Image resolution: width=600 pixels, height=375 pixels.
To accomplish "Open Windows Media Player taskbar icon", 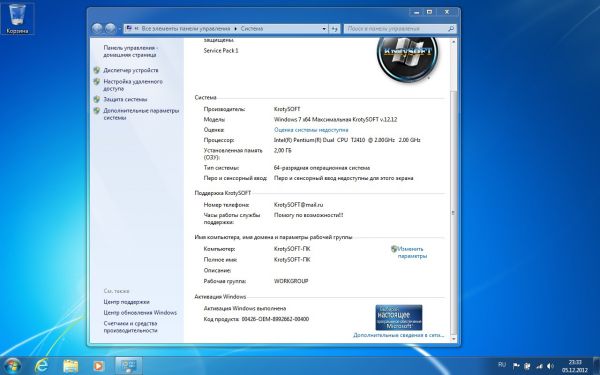I will (x=98, y=366).
